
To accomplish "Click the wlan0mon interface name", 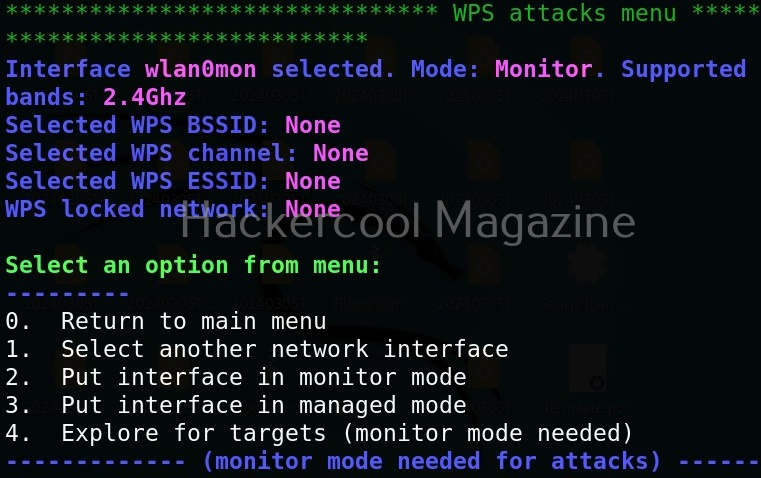I will click(200, 69).
